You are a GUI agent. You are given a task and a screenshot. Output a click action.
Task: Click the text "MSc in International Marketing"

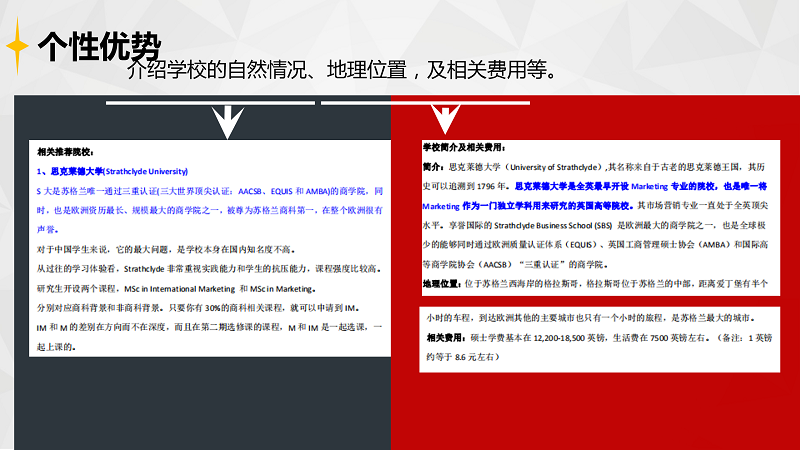(x=180, y=289)
